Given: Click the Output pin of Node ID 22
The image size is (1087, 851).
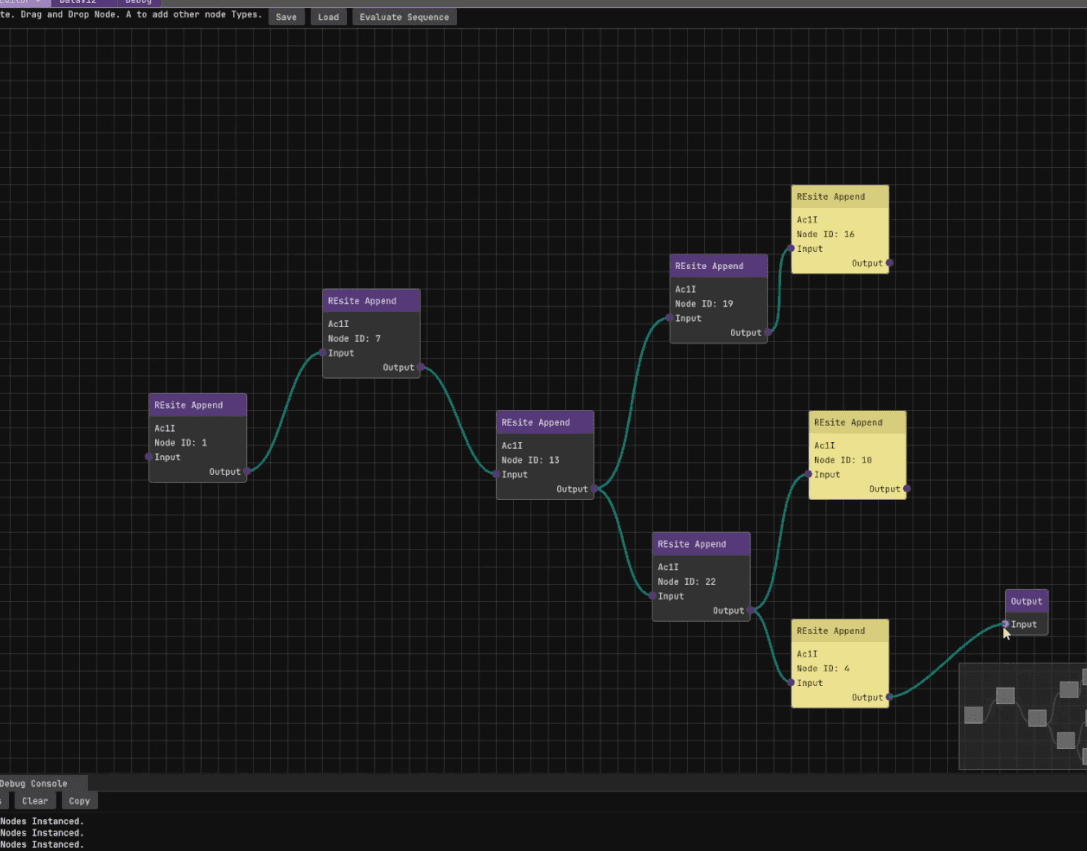Looking at the screenshot, I should 750,610.
